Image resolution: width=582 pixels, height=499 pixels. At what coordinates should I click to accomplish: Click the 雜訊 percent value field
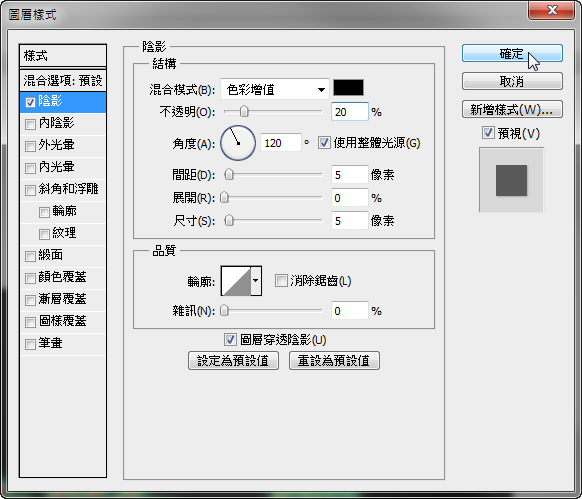tap(350, 310)
